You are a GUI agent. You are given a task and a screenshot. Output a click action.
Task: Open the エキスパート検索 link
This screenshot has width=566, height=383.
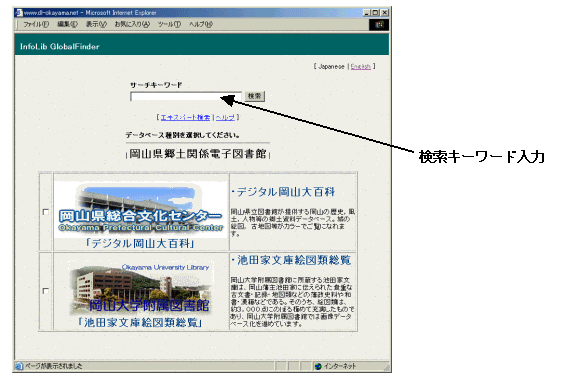click(185, 117)
